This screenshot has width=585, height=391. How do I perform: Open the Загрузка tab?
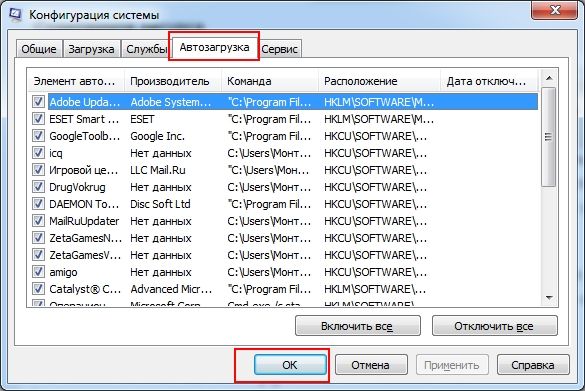click(91, 49)
